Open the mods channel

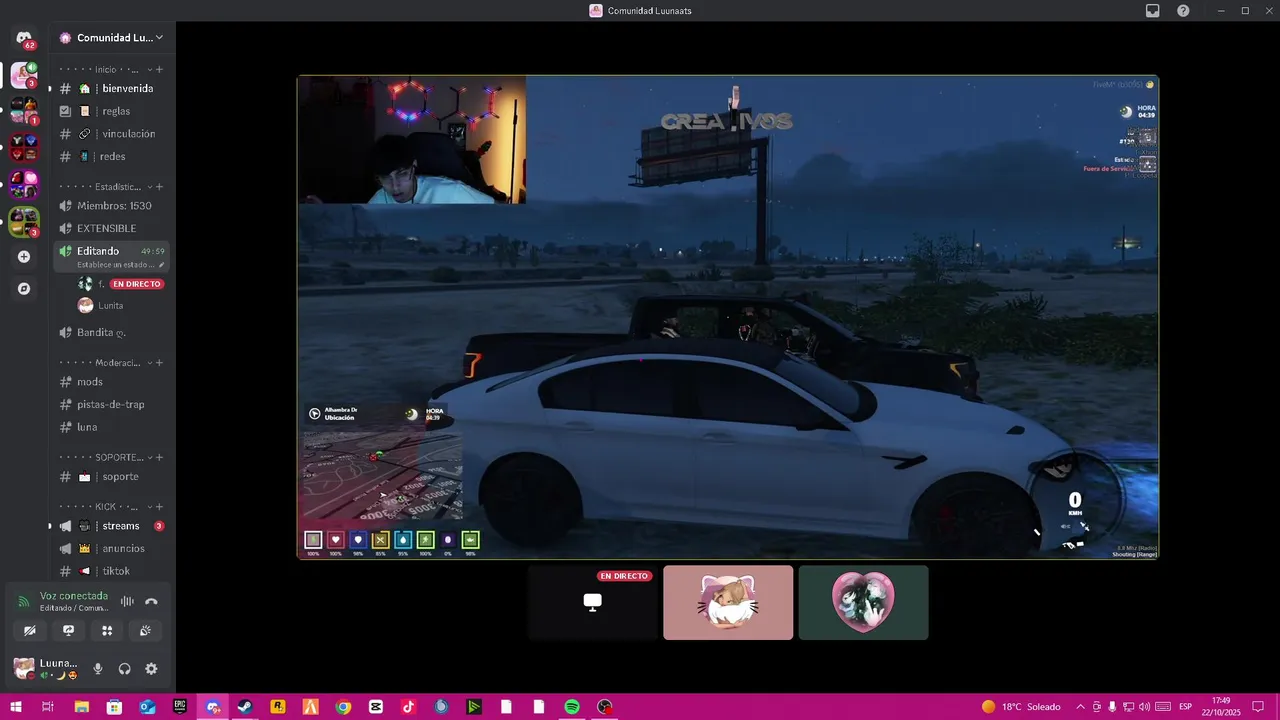pyautogui.click(x=112, y=382)
